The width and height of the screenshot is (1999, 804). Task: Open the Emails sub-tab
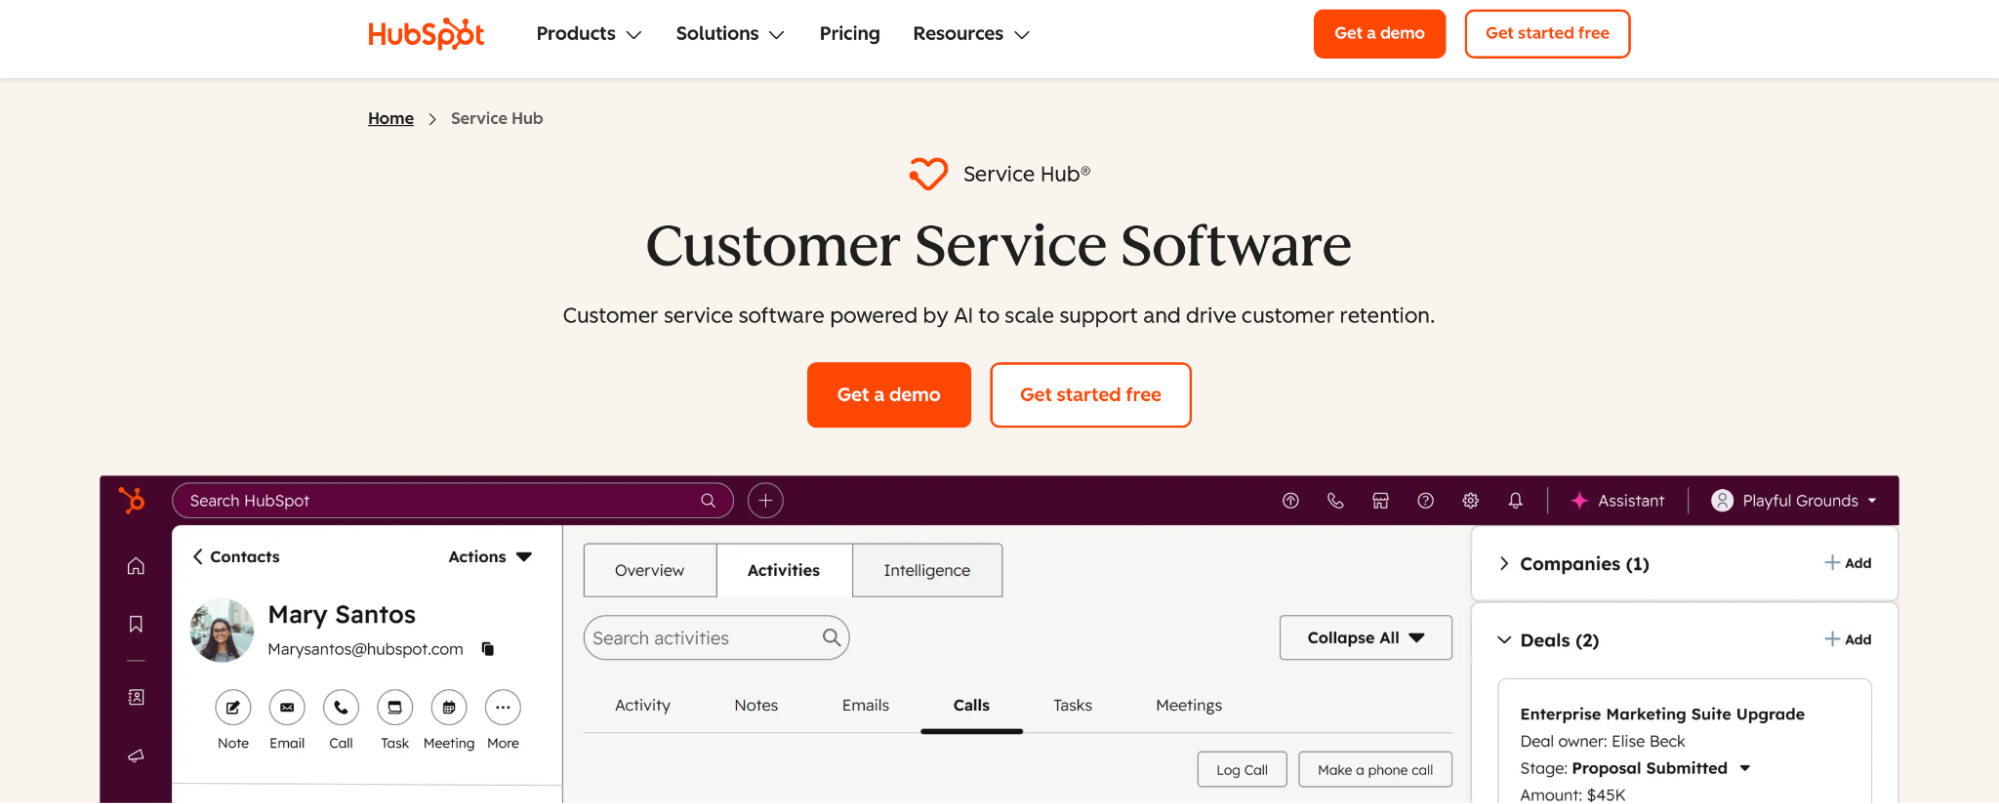pyautogui.click(x=866, y=705)
